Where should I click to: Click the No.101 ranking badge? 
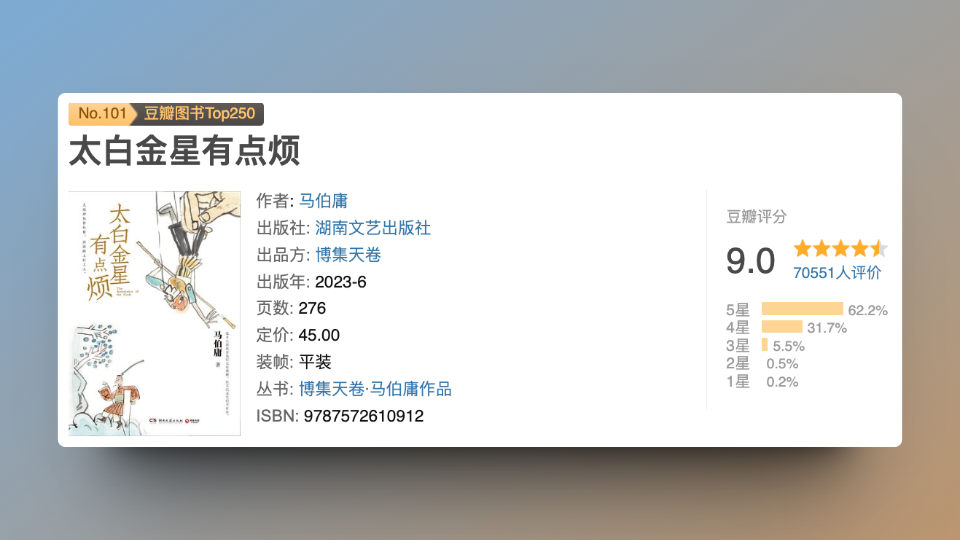[x=101, y=113]
